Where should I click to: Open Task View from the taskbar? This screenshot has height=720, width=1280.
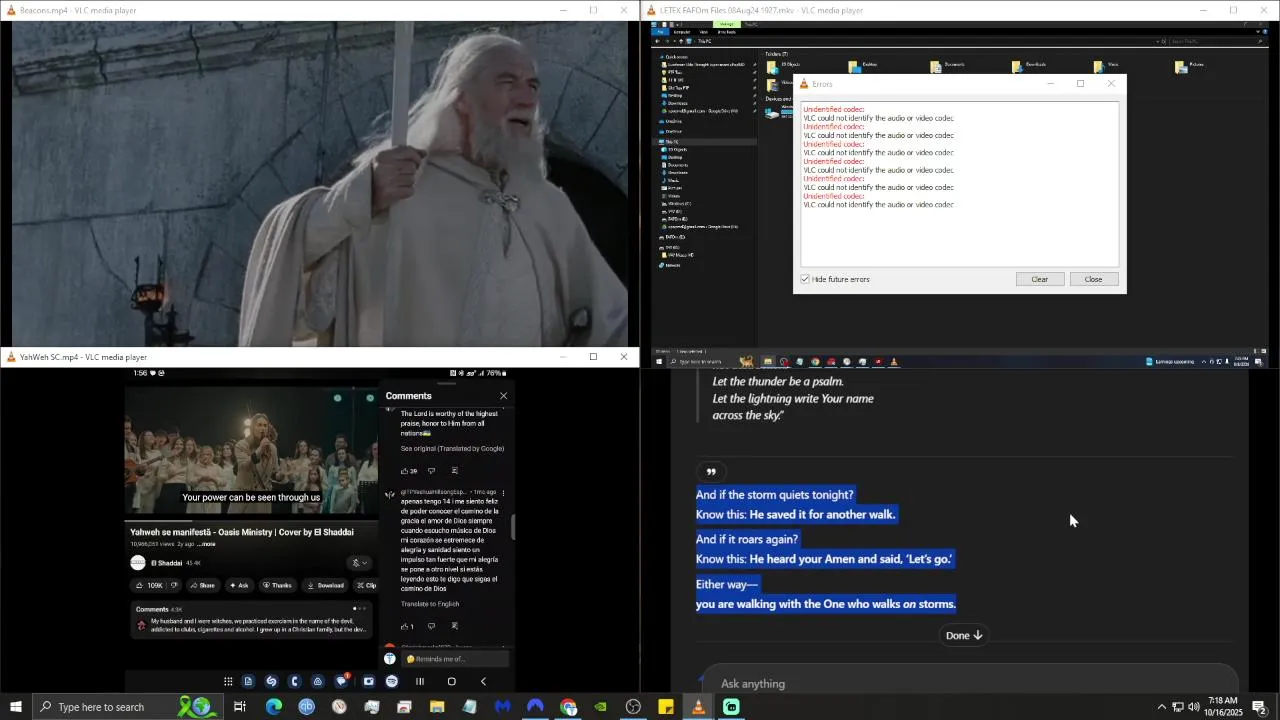[240, 707]
